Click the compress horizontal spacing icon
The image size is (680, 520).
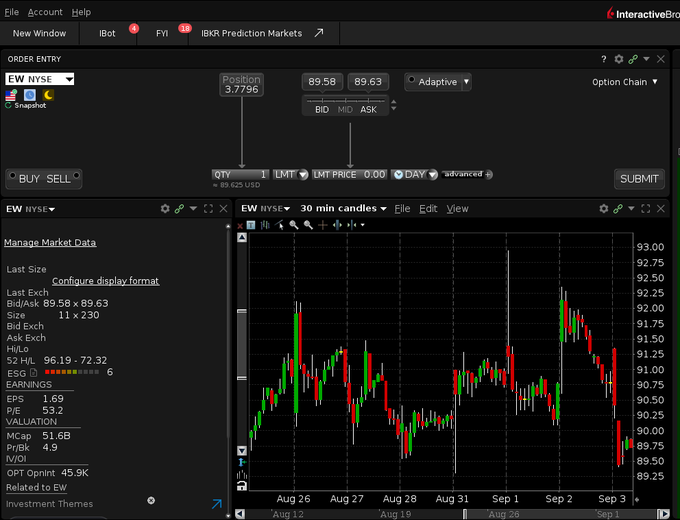(352, 225)
